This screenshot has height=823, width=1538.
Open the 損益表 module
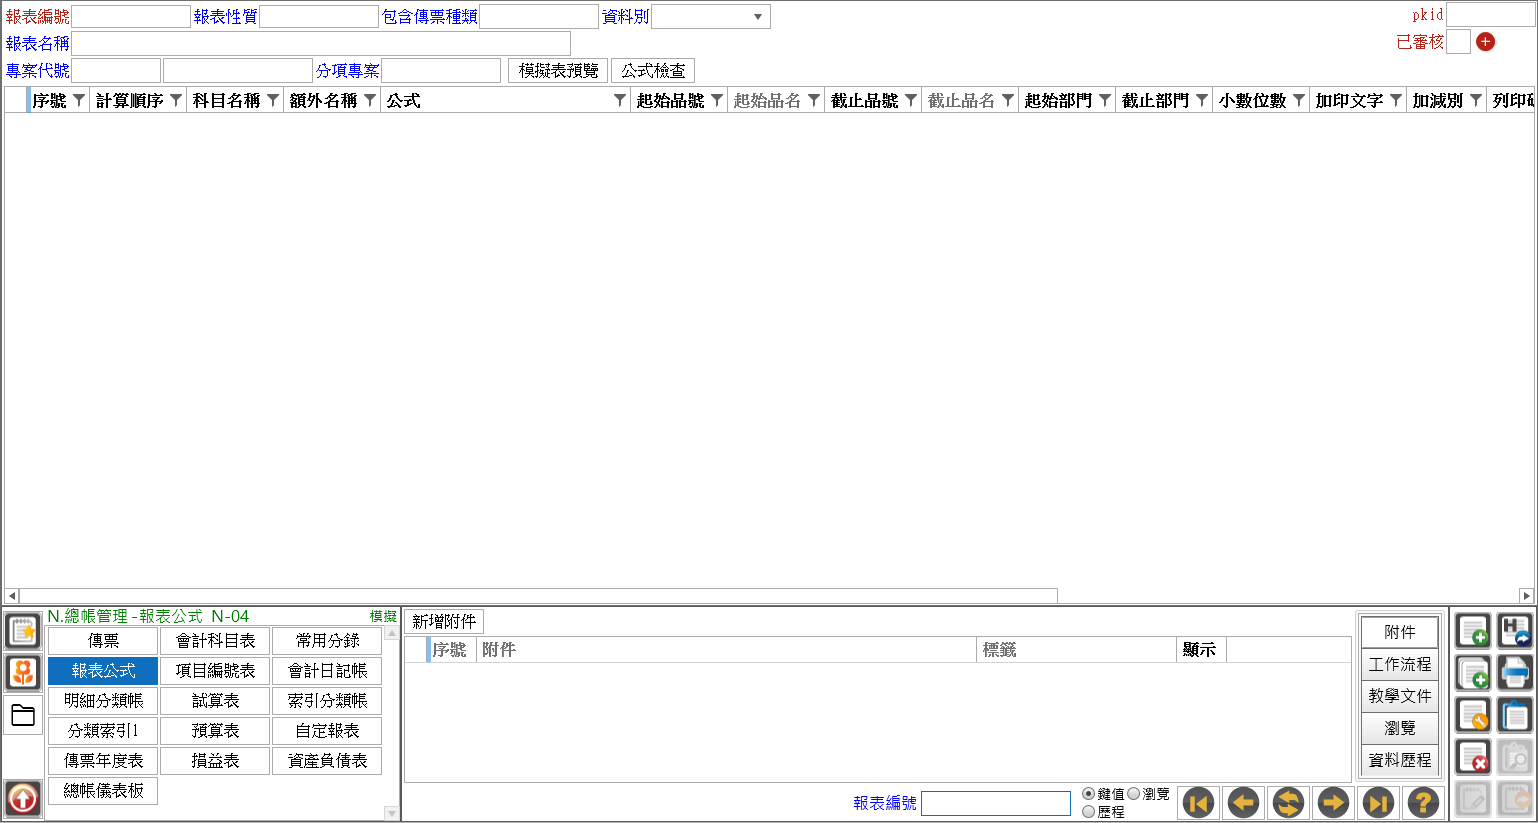pyautogui.click(x=215, y=761)
